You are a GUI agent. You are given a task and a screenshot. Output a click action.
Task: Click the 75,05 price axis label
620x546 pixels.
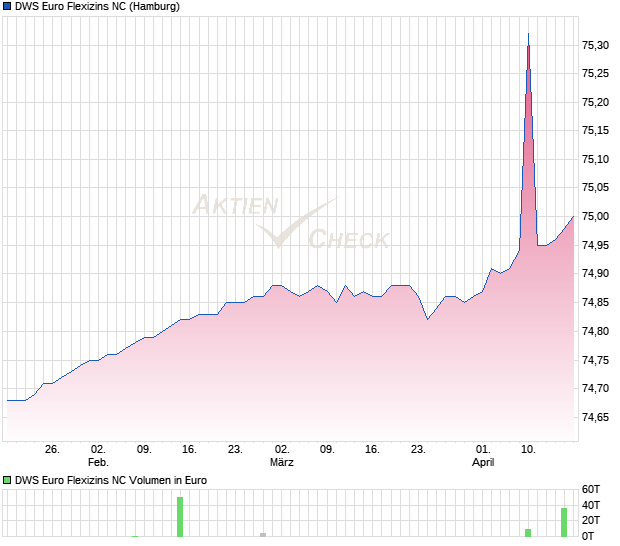click(595, 187)
